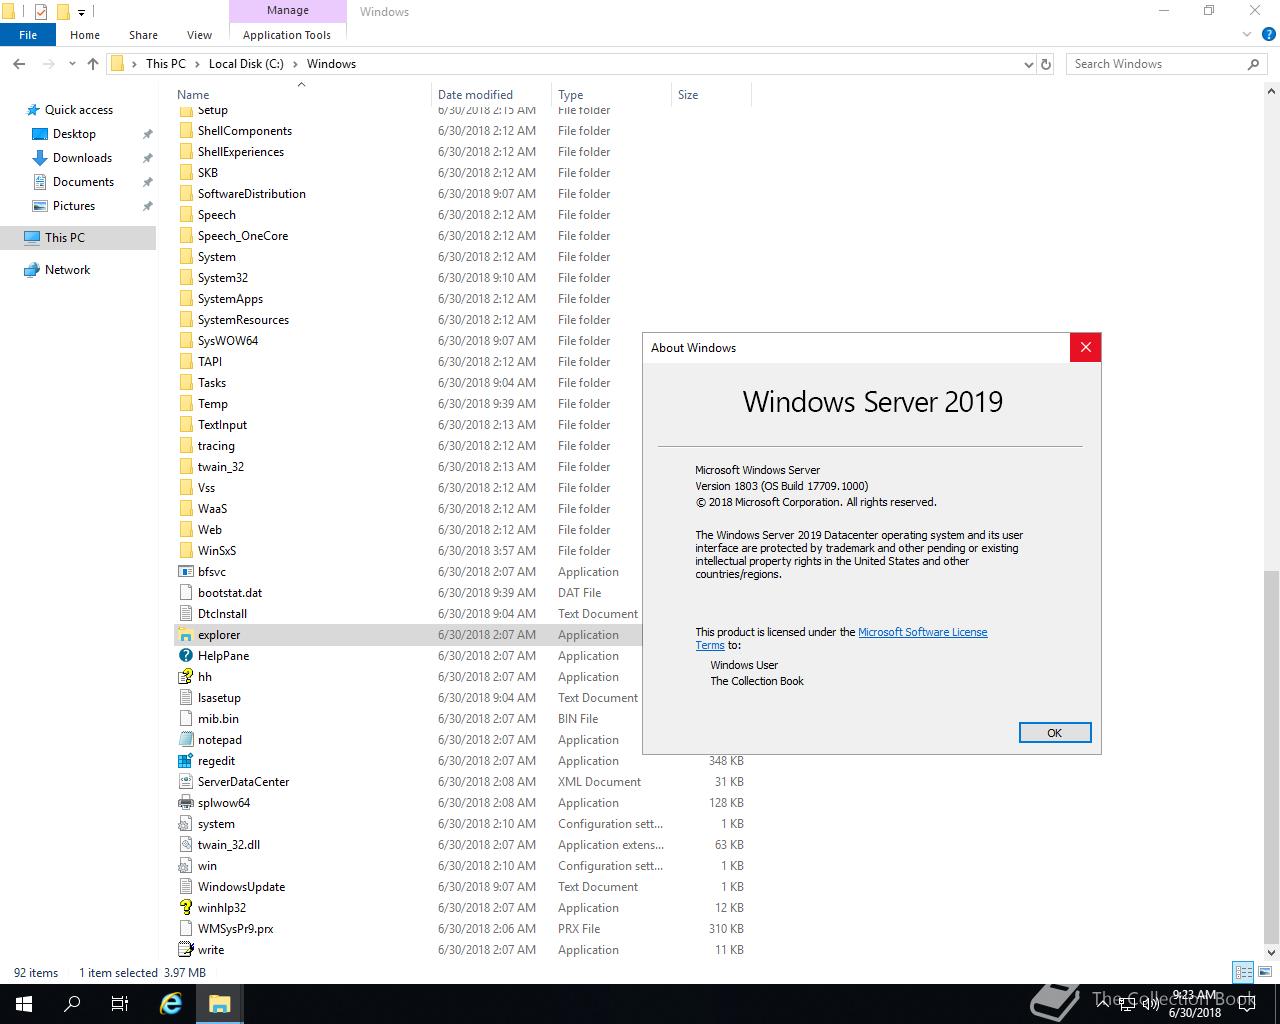Viewport: 1280px width, 1024px height.
Task: Select the ServerDataCenter XML file icon
Action: [x=185, y=782]
